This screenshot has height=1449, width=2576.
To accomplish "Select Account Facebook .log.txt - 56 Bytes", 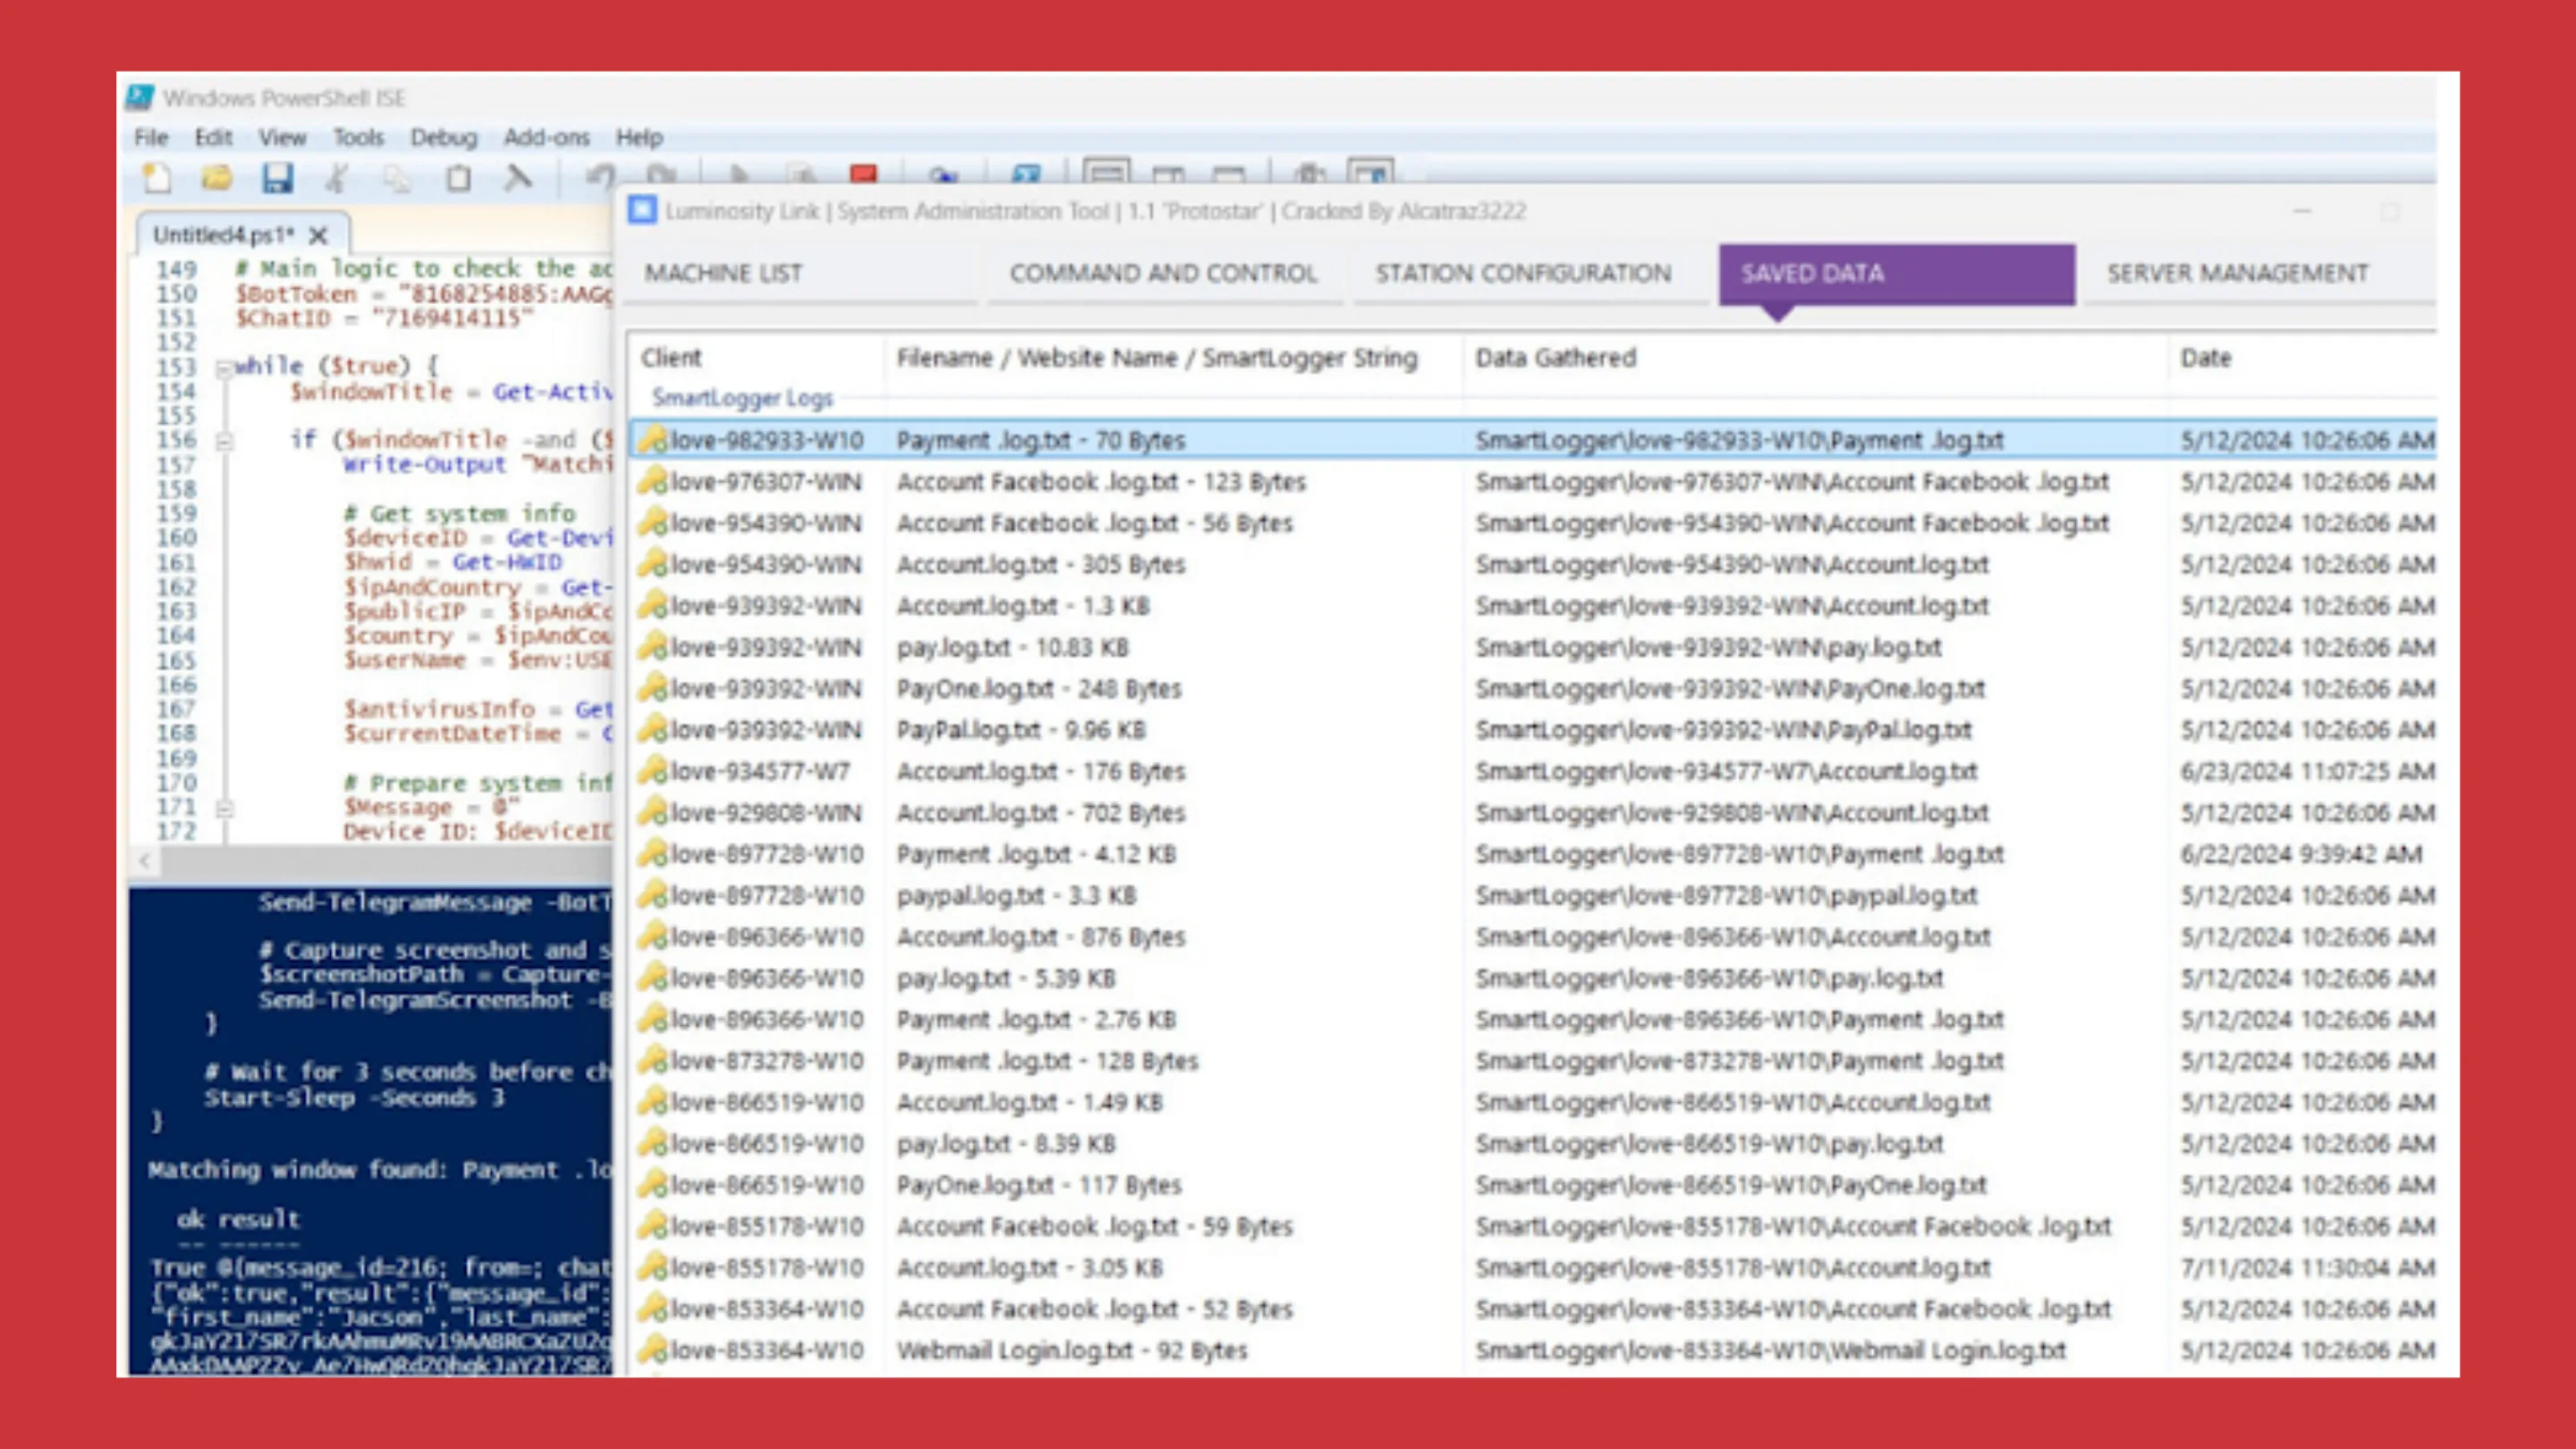I will click(x=1094, y=523).
